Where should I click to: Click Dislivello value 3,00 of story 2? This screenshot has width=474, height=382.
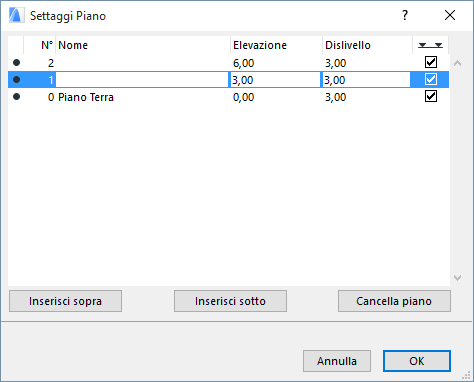click(x=336, y=63)
